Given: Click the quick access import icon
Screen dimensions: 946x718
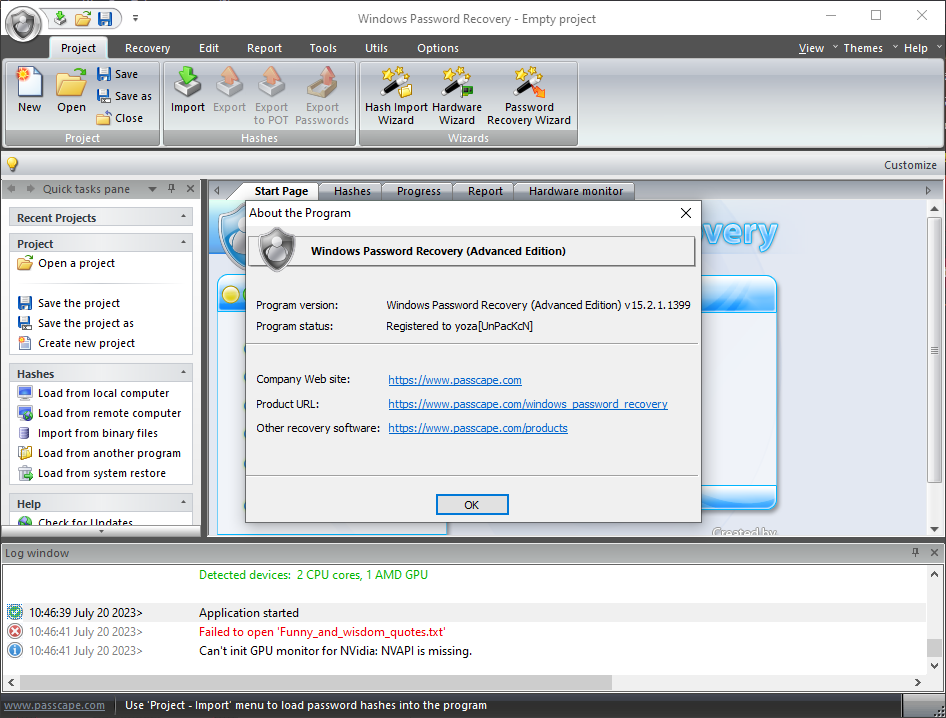Looking at the screenshot, I should tap(60, 19).
